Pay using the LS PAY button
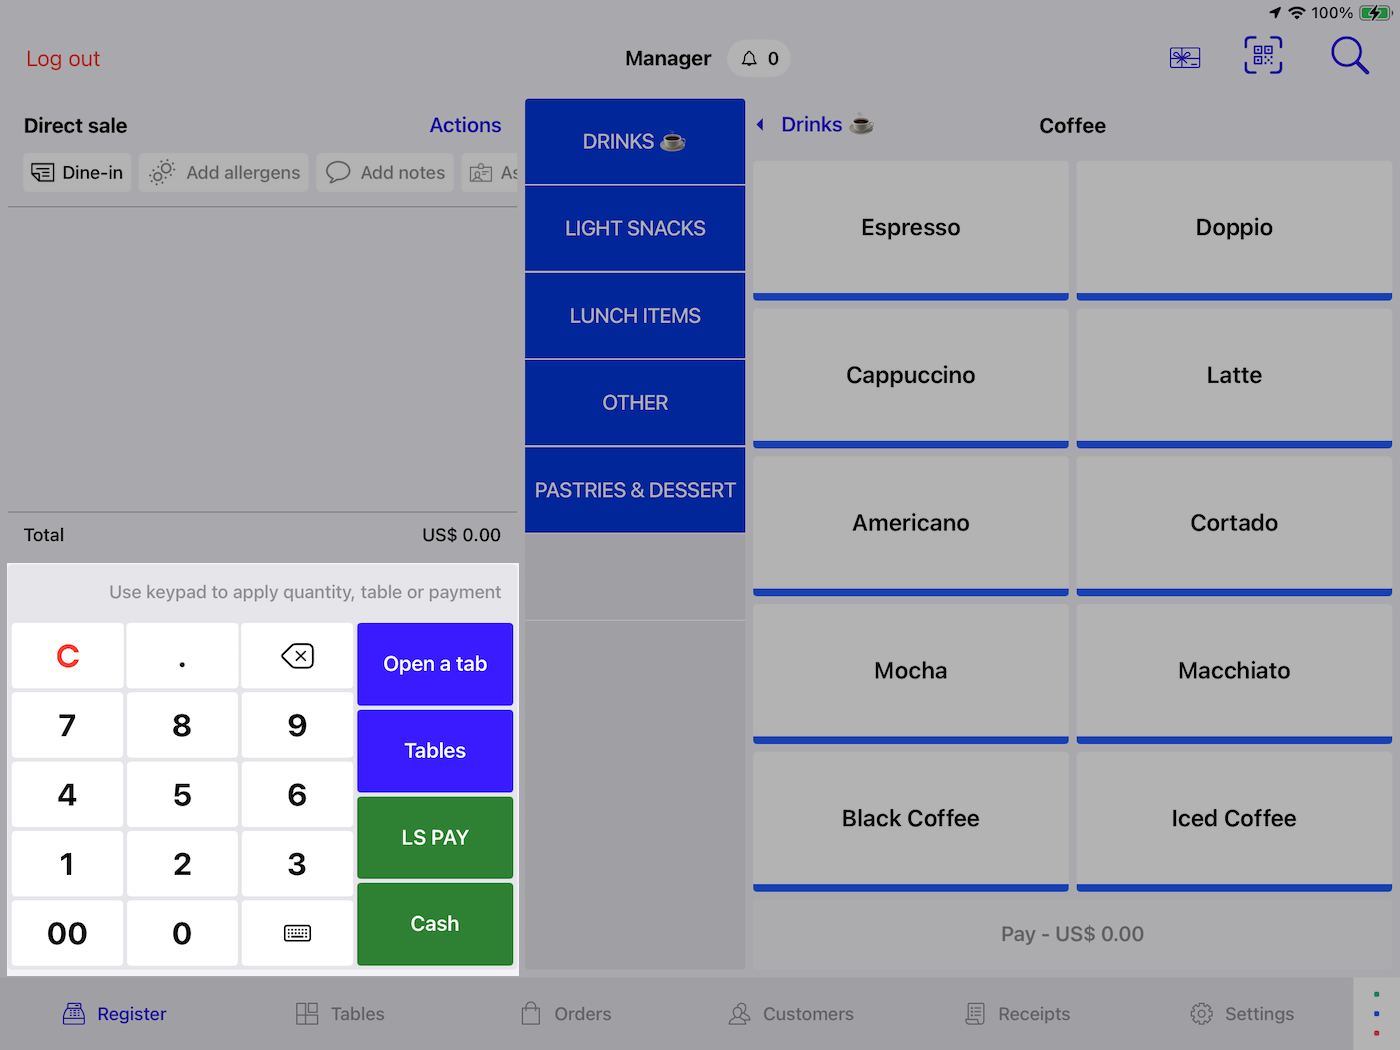The height and width of the screenshot is (1050, 1400). (434, 837)
